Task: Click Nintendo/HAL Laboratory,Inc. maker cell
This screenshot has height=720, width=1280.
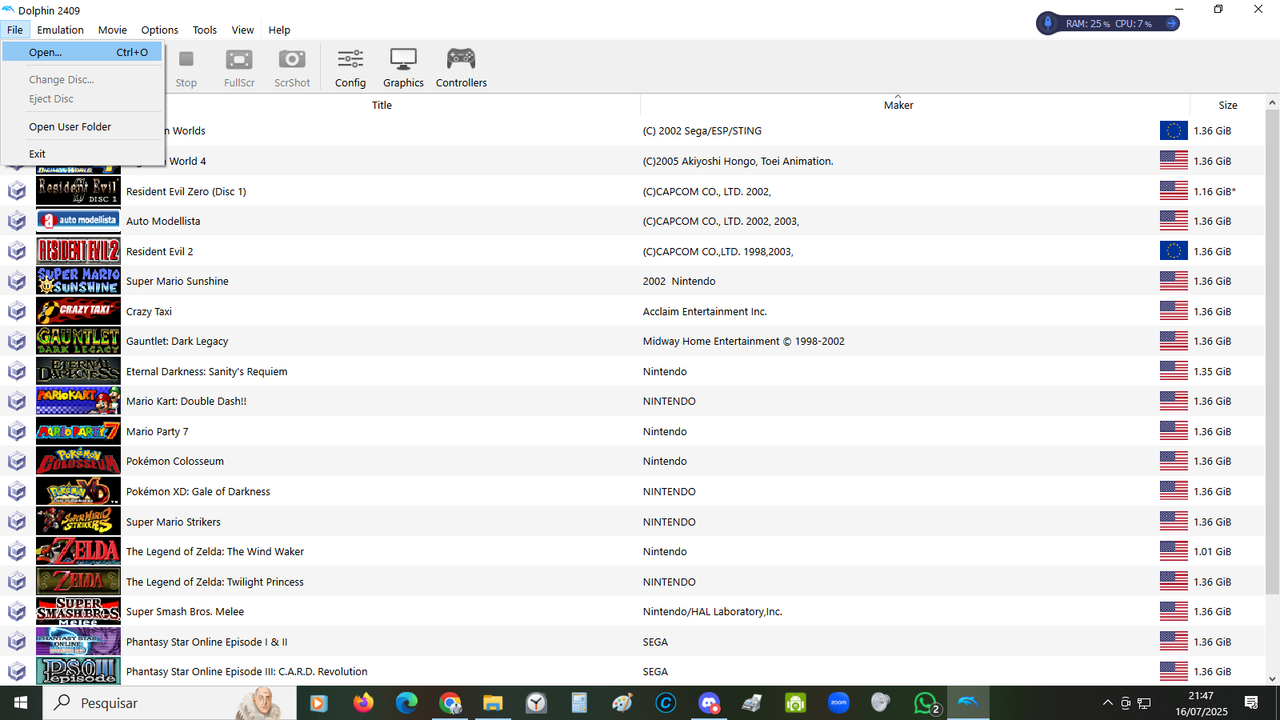Action: (713, 611)
